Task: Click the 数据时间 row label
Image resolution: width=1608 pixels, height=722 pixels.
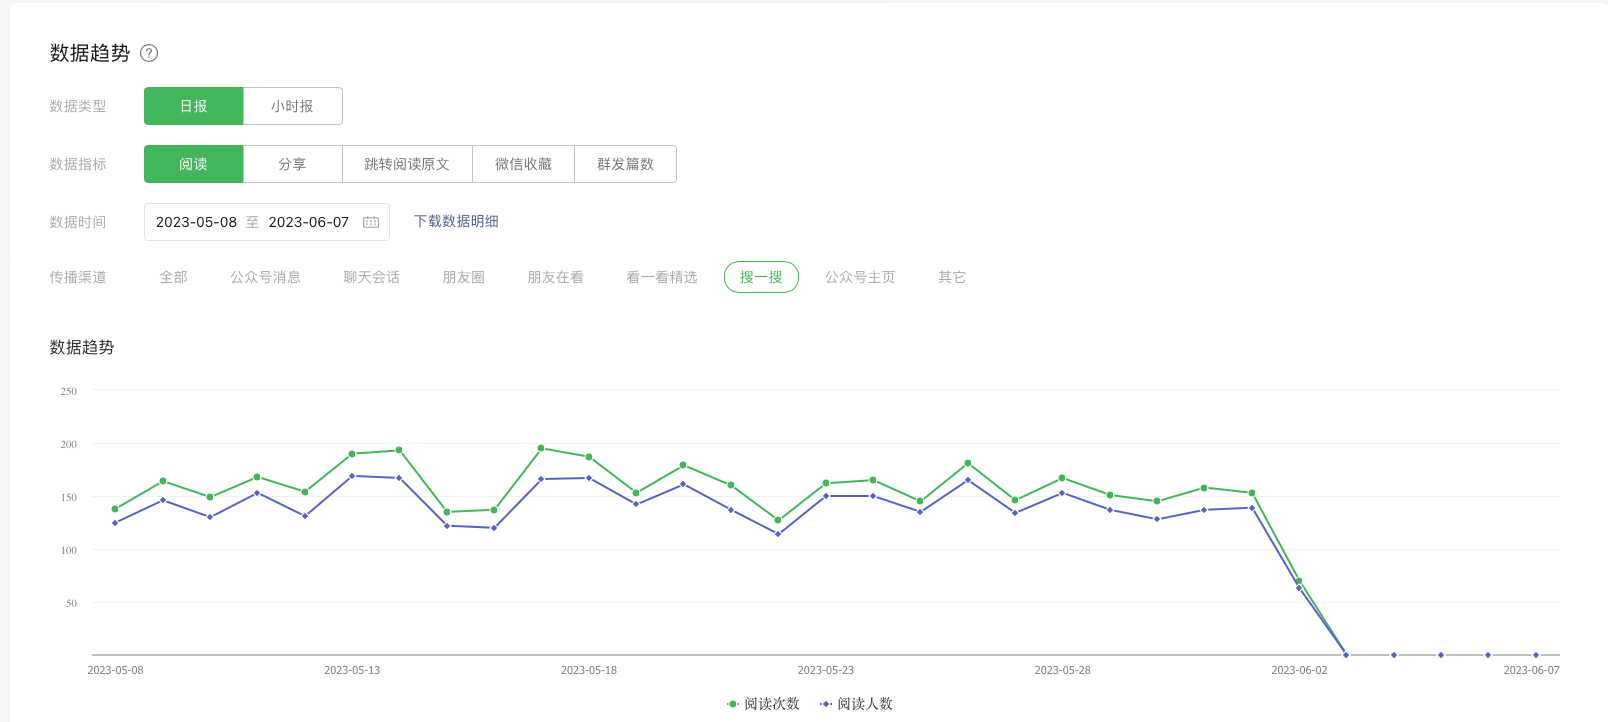Action: pos(78,222)
